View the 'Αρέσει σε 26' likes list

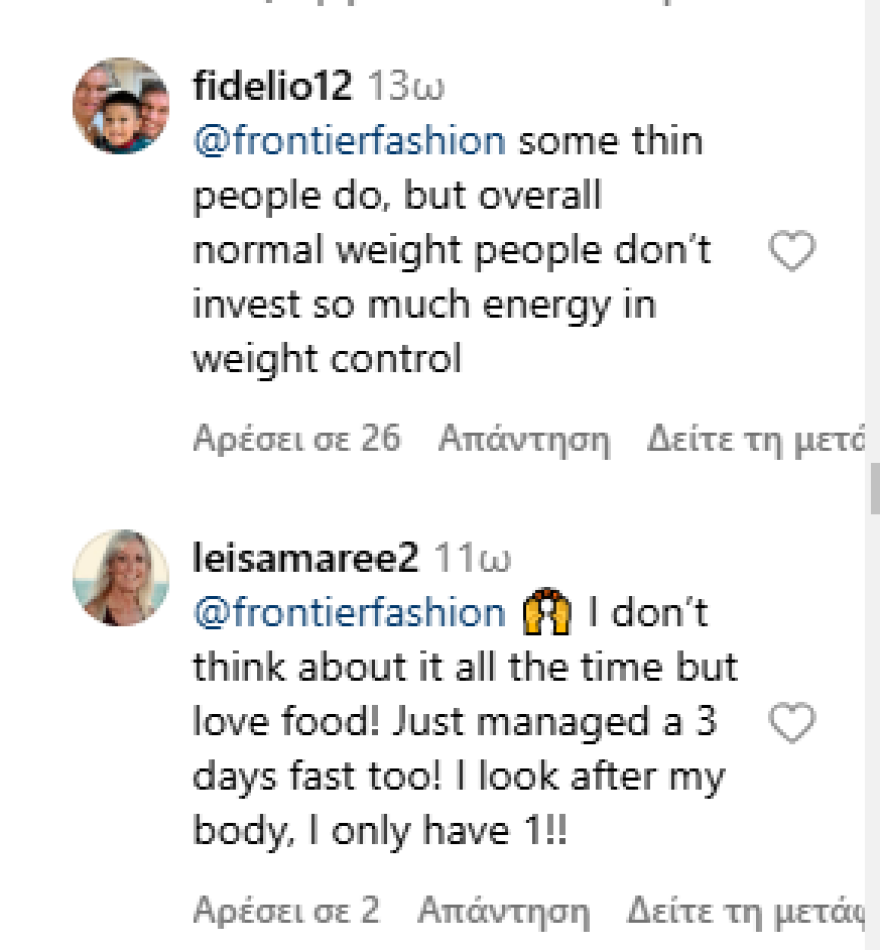tap(297, 438)
